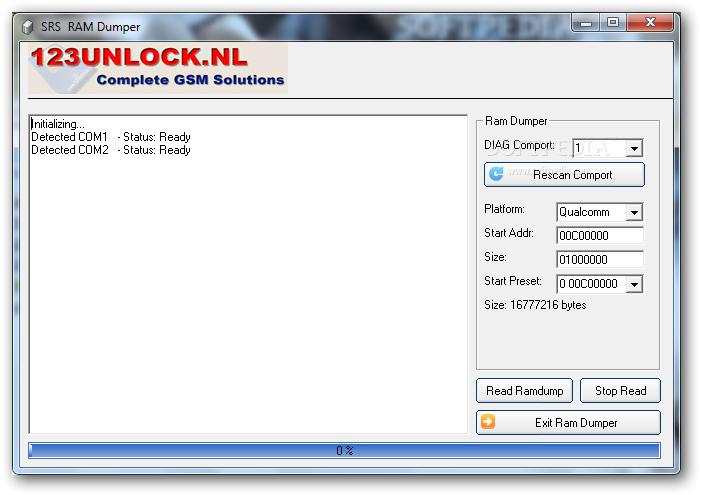701x495 pixels.
Task: Minimize the SRS RAM Dumper window
Action: (586, 23)
